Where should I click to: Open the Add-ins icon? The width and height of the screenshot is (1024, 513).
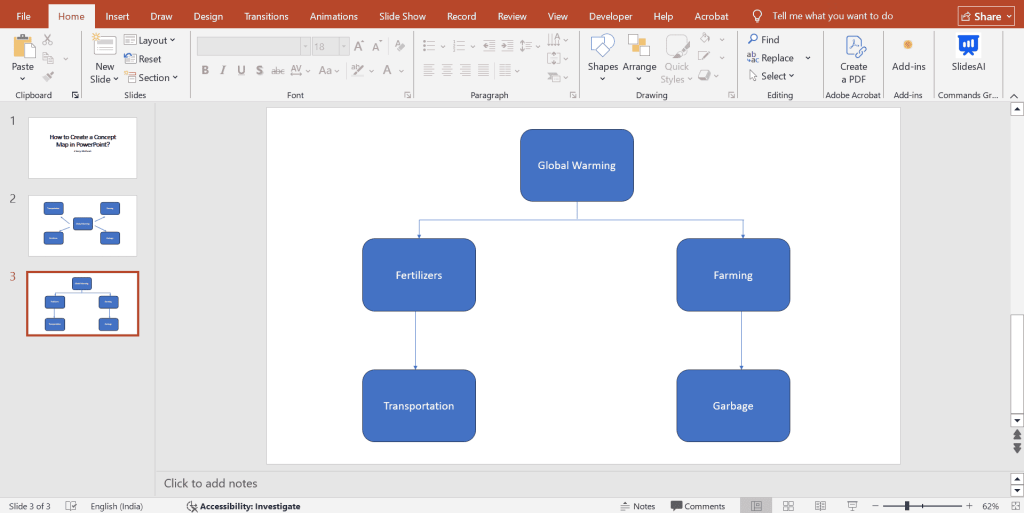(908, 46)
